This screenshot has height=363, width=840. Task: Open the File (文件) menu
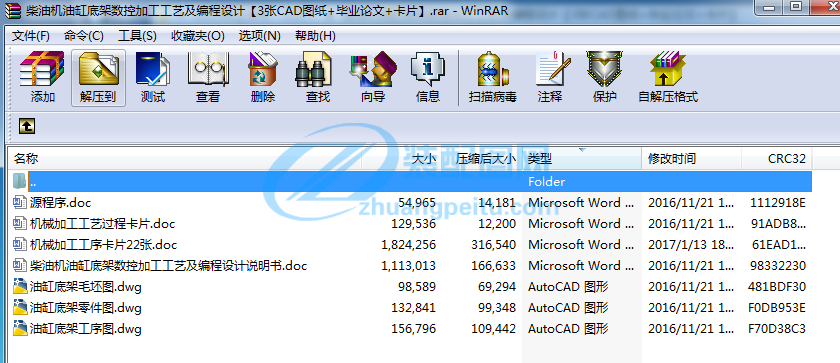[31, 36]
